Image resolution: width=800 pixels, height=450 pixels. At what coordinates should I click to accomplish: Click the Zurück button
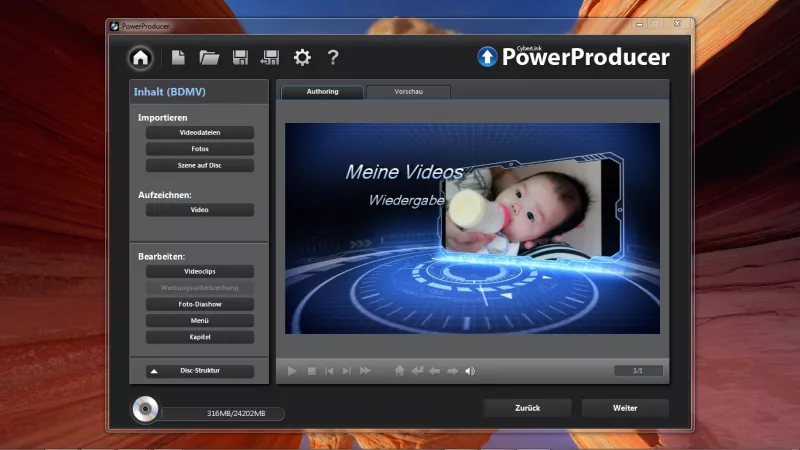click(527, 408)
